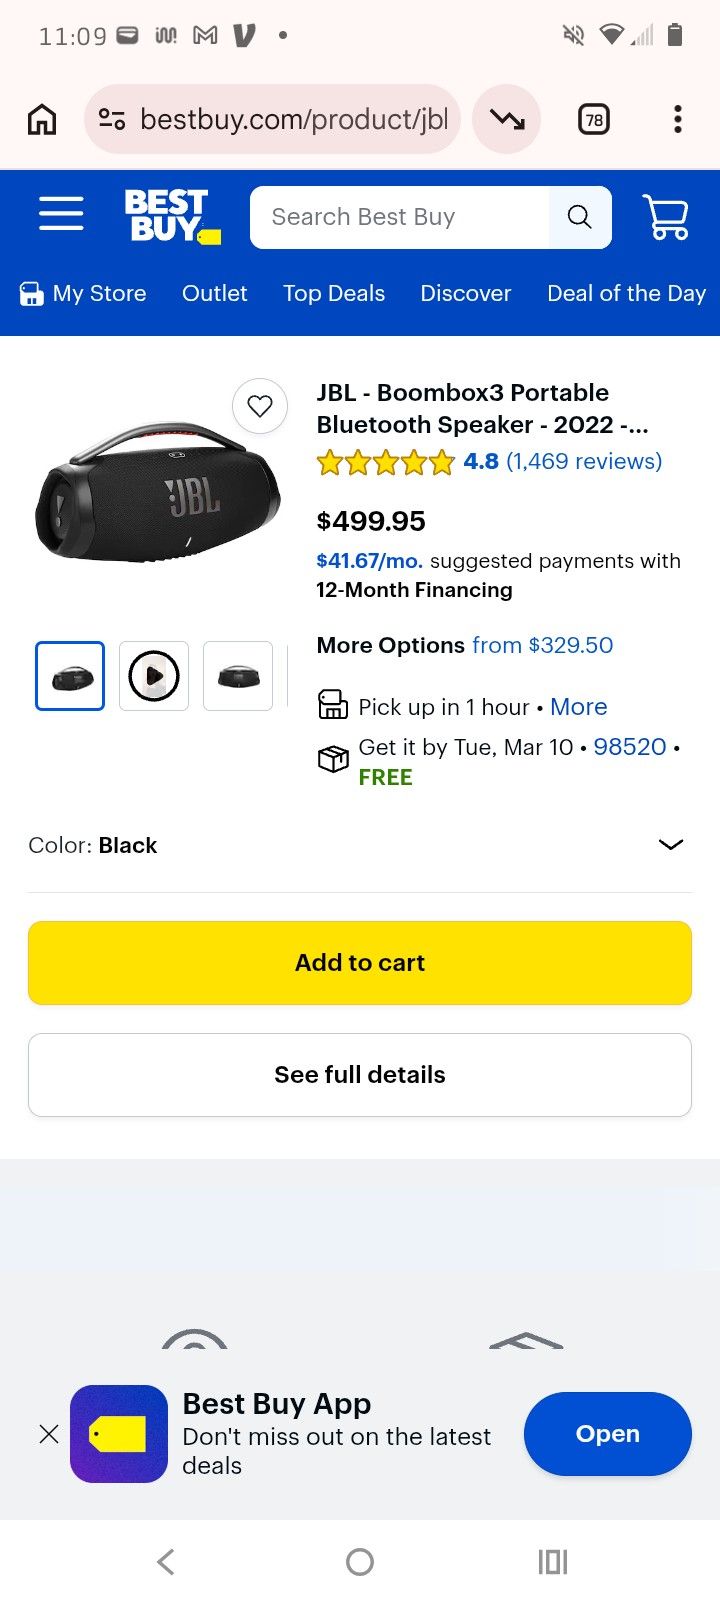Open My Store in the navigation bar
This screenshot has height=1604, width=720.
click(x=84, y=293)
